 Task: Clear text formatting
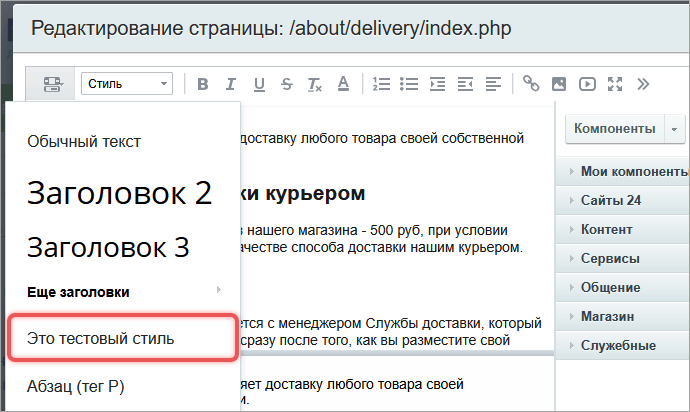(315, 84)
